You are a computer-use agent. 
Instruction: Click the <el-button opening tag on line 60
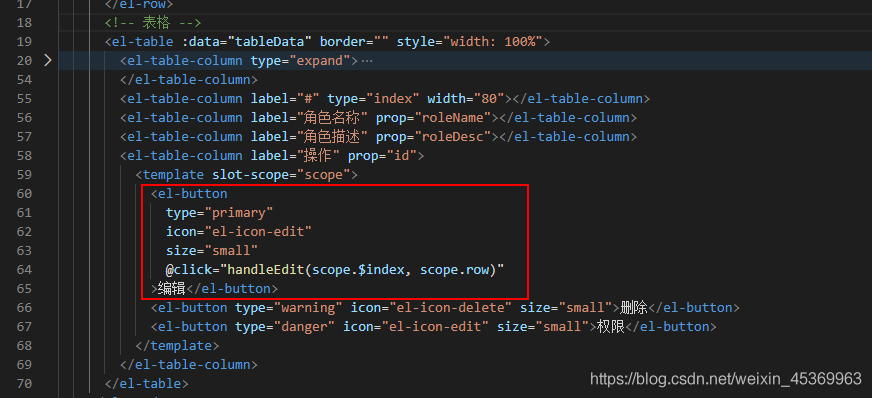[x=189, y=193]
